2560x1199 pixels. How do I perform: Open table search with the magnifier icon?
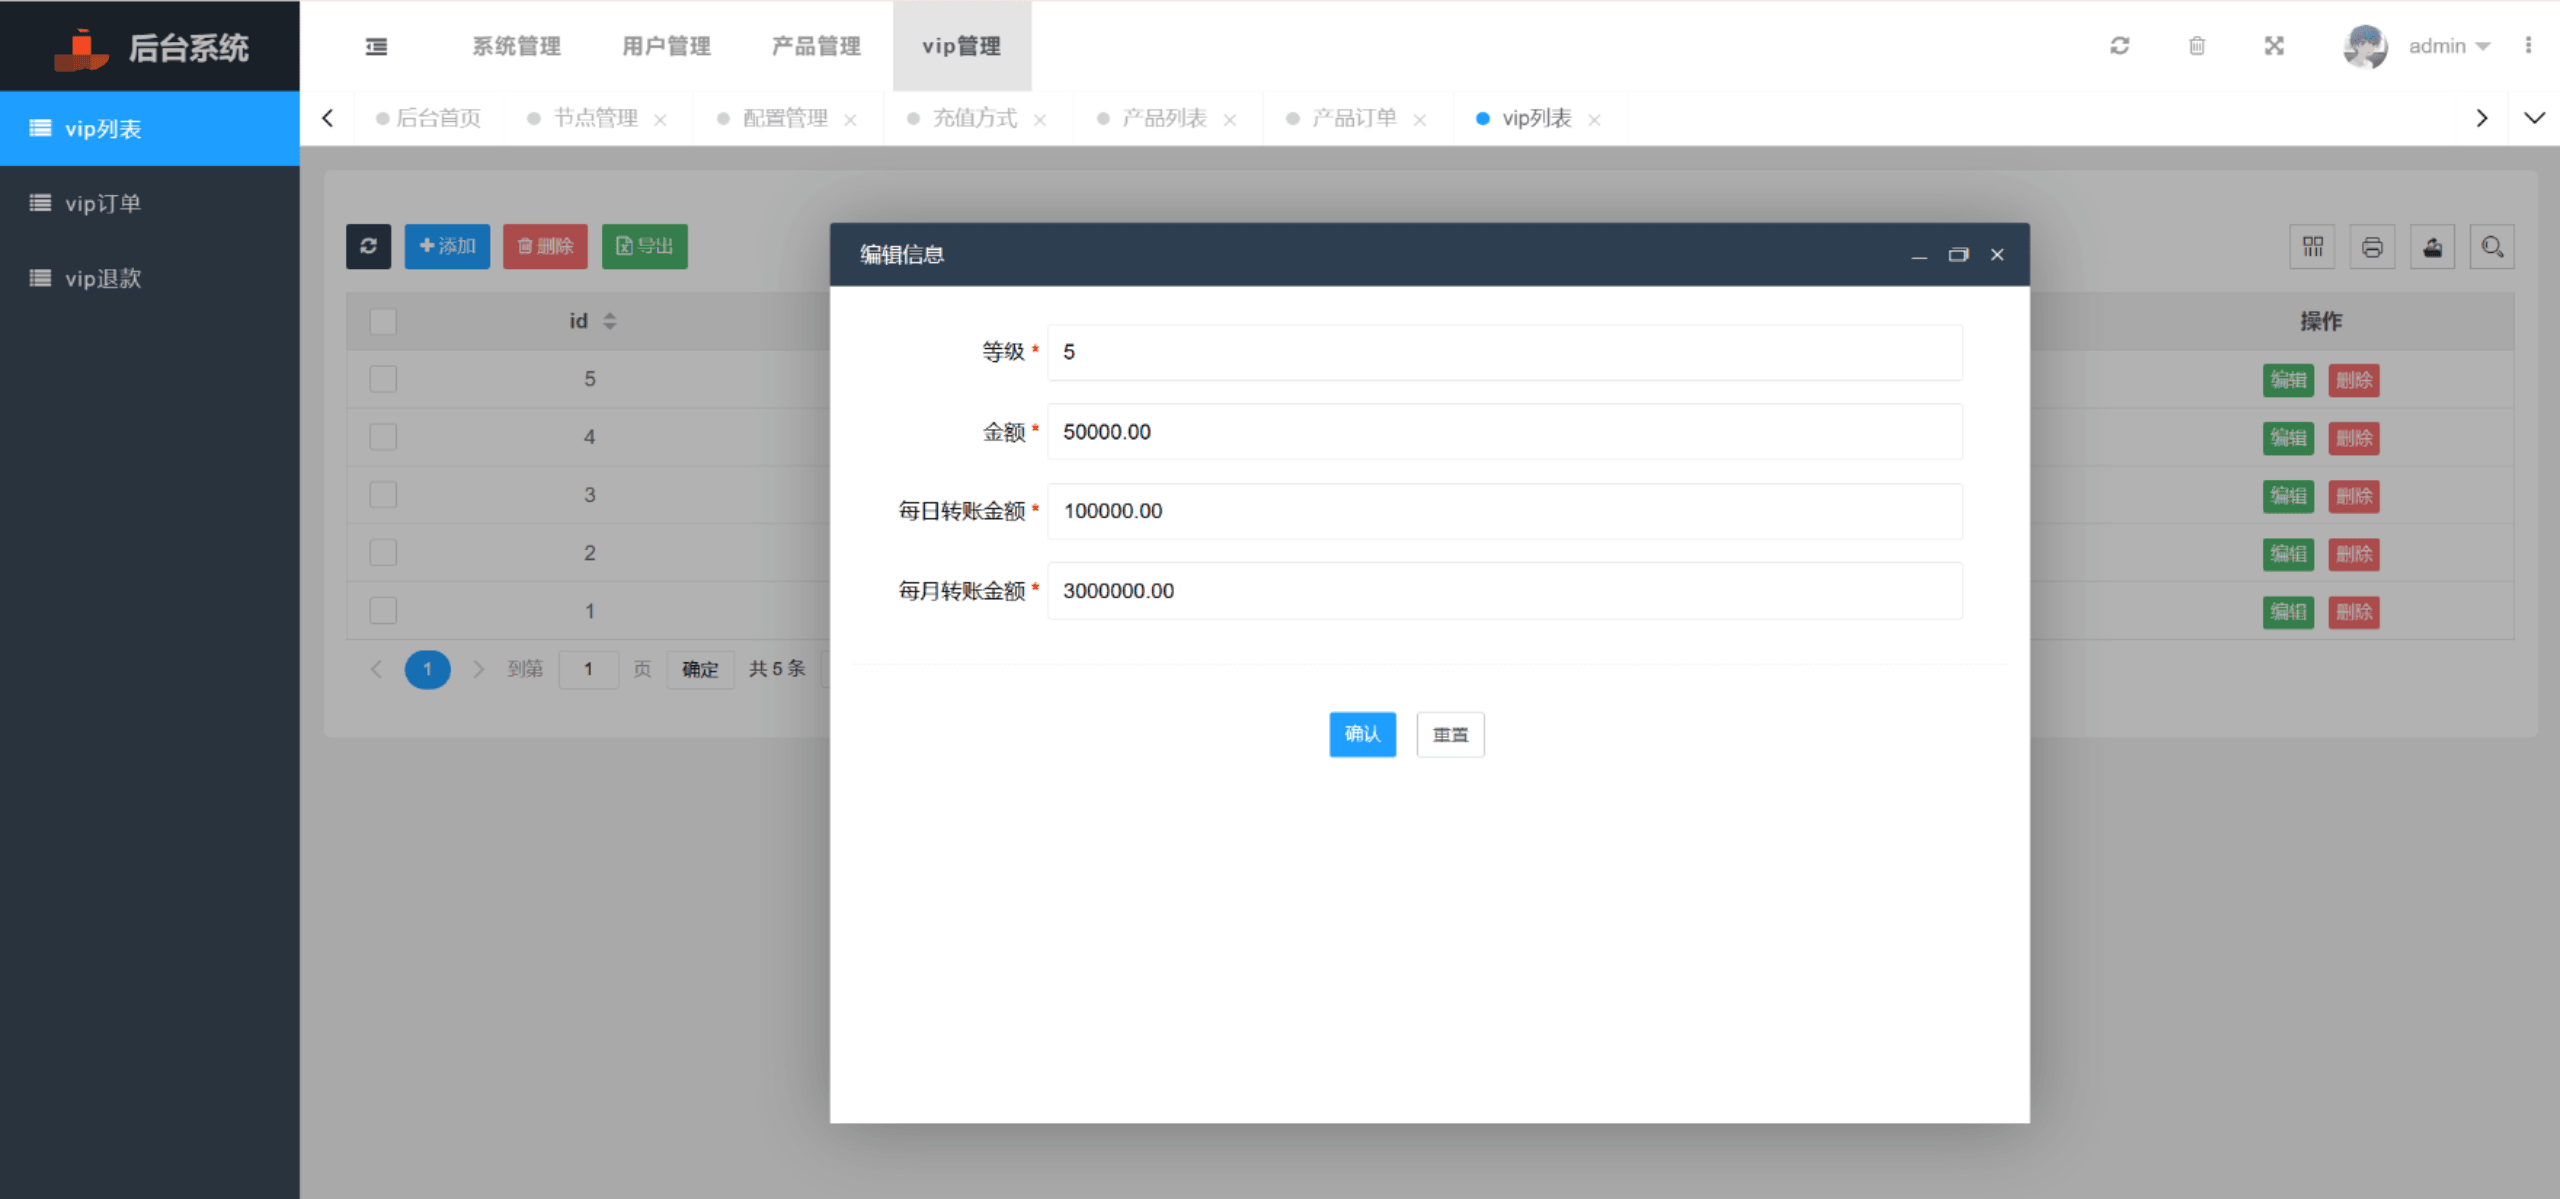pyautogui.click(x=2492, y=246)
